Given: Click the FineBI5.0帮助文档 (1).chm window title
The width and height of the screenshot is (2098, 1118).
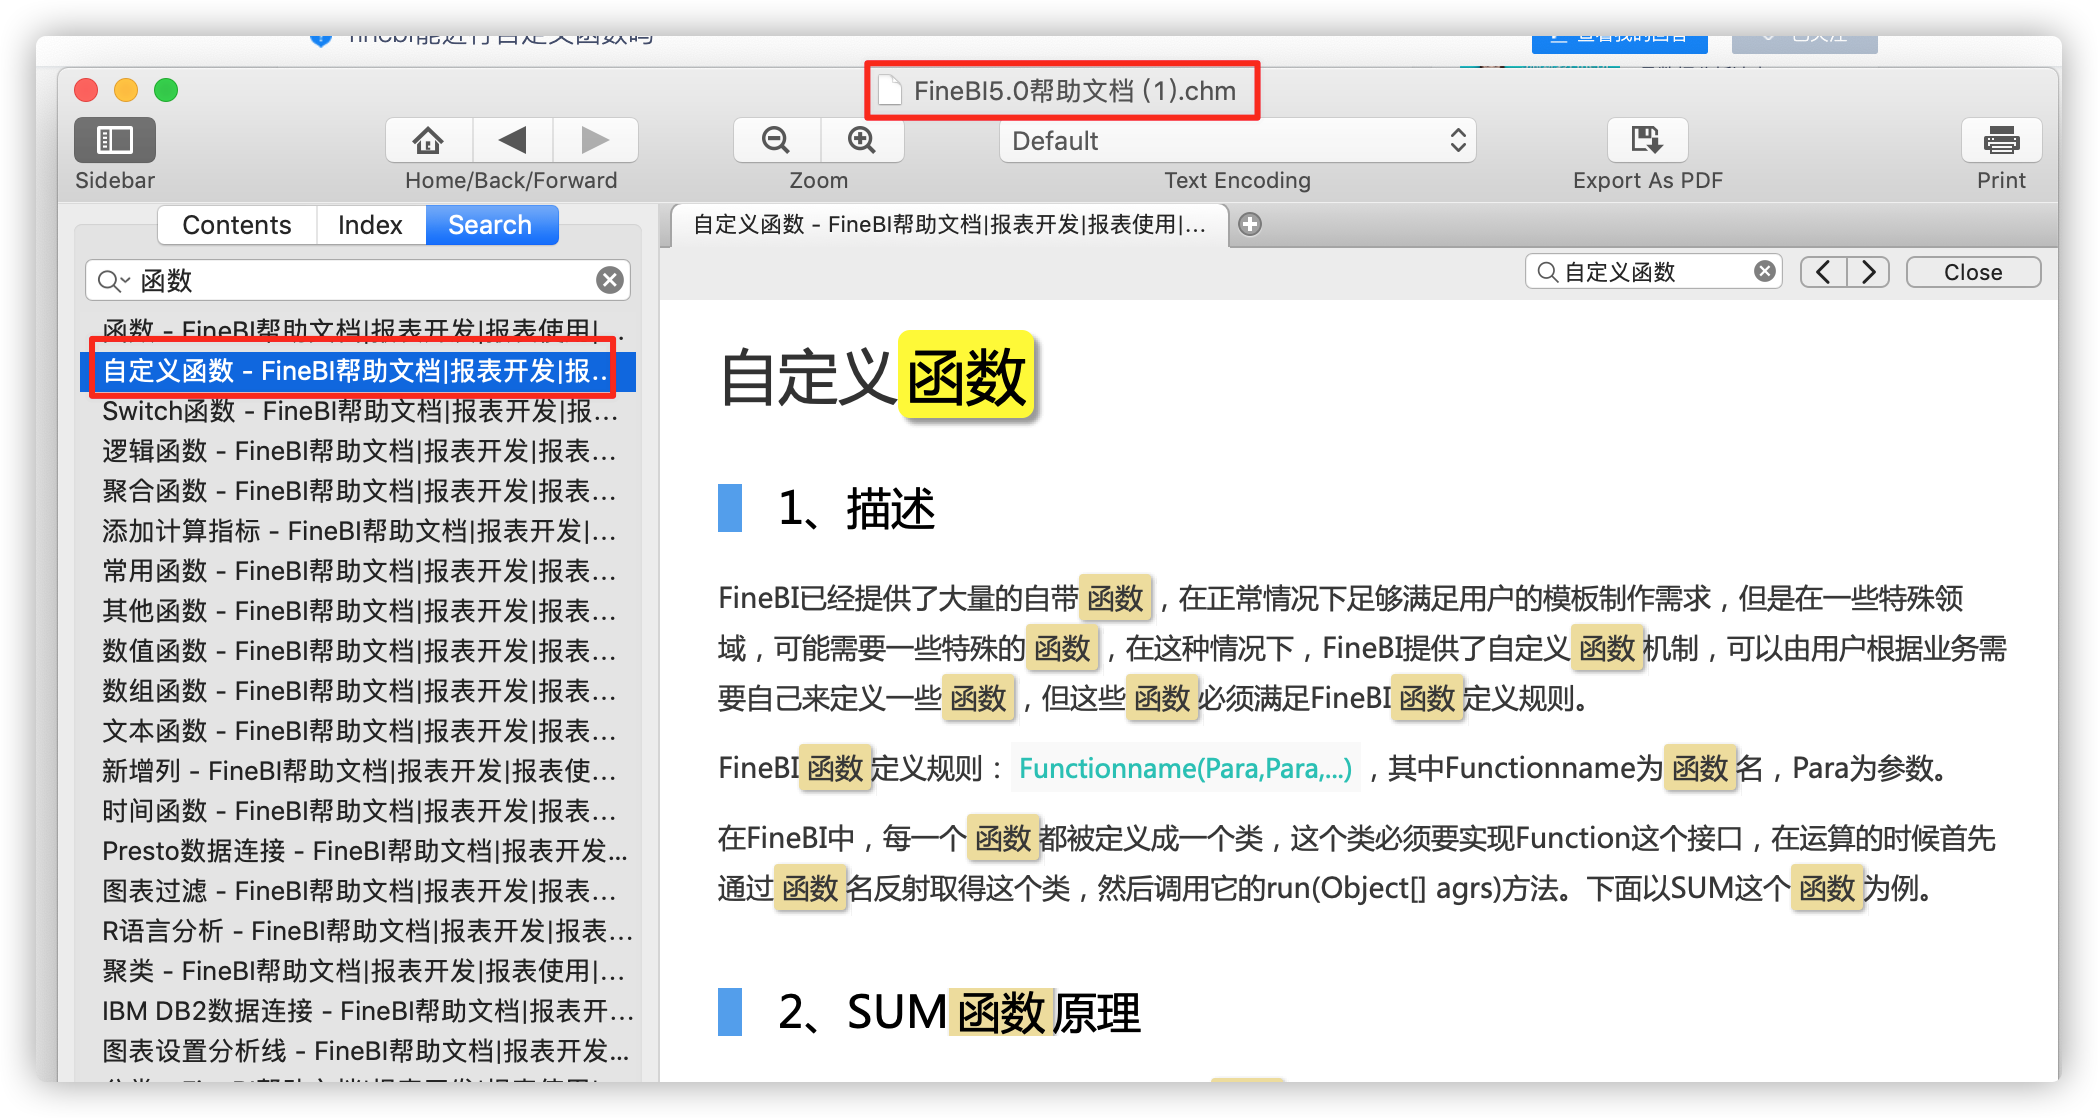Looking at the screenshot, I should (1074, 91).
